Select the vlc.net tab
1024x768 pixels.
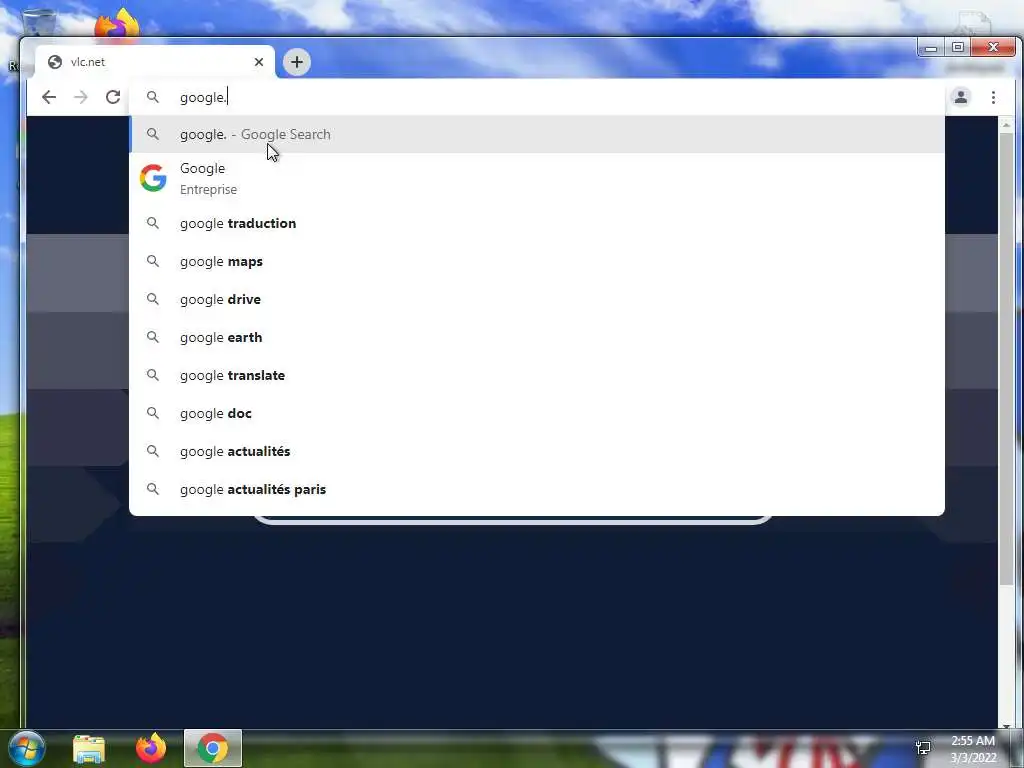click(x=155, y=62)
